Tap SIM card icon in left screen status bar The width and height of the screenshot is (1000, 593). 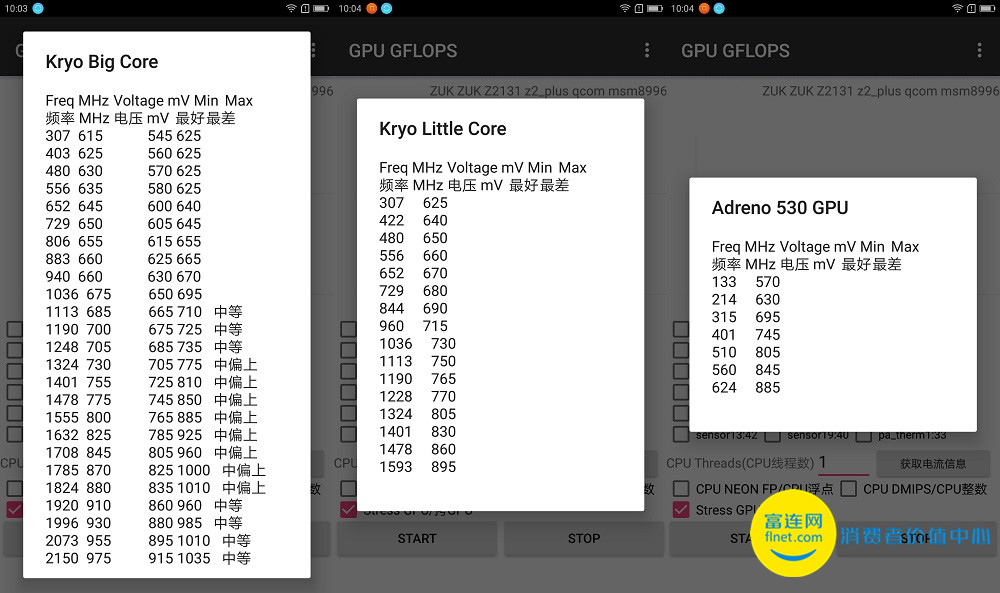pyautogui.click(x=305, y=8)
